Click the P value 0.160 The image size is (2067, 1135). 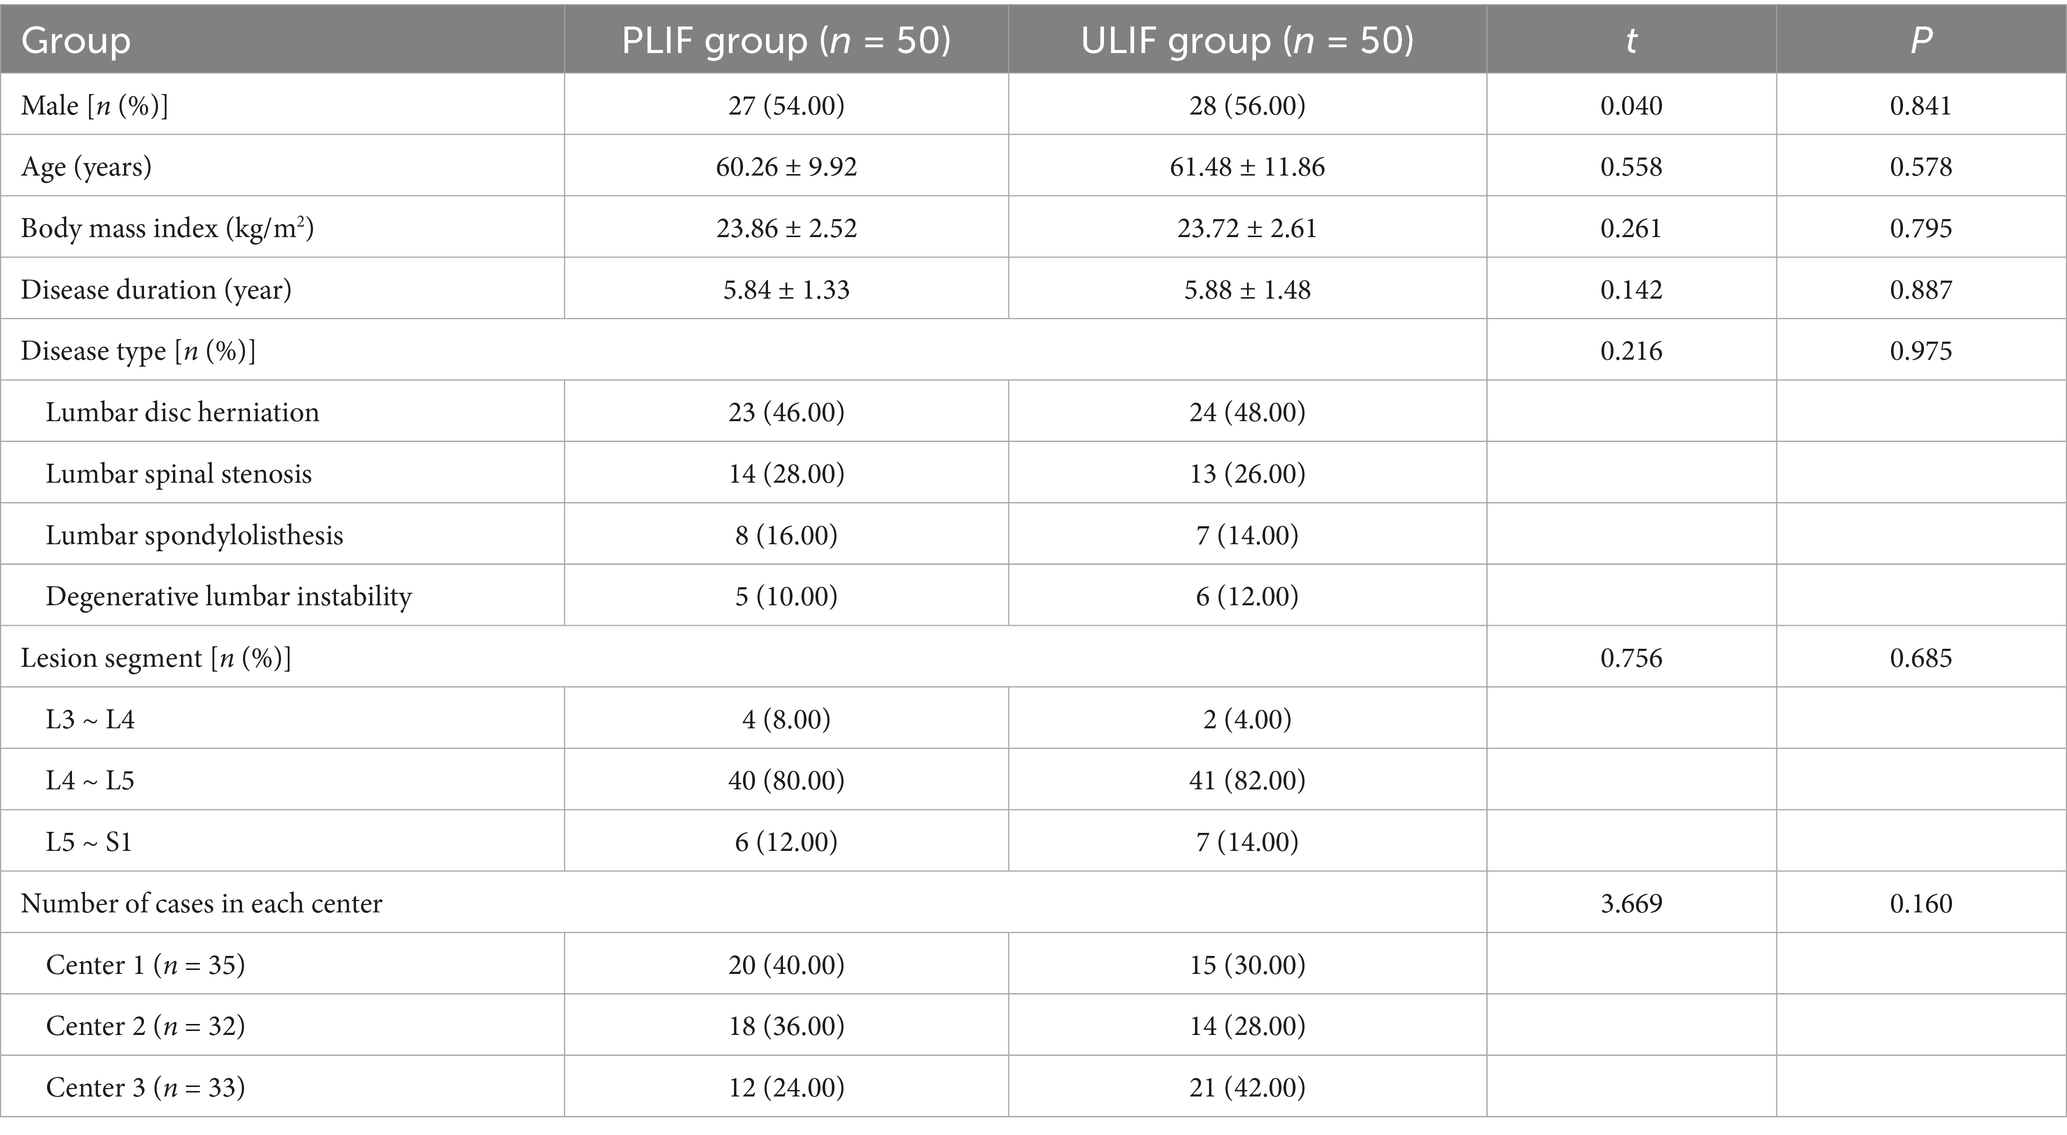pyautogui.click(x=1920, y=904)
